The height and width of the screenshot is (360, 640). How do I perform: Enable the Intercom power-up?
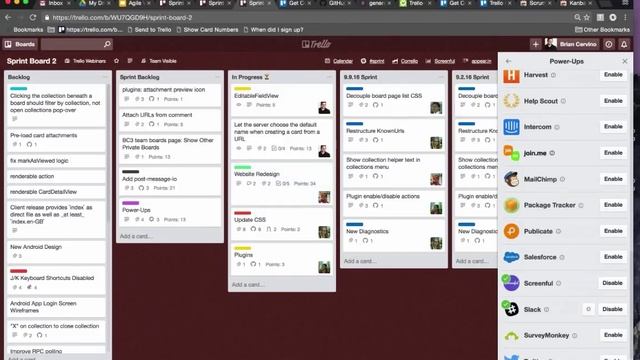(x=613, y=127)
